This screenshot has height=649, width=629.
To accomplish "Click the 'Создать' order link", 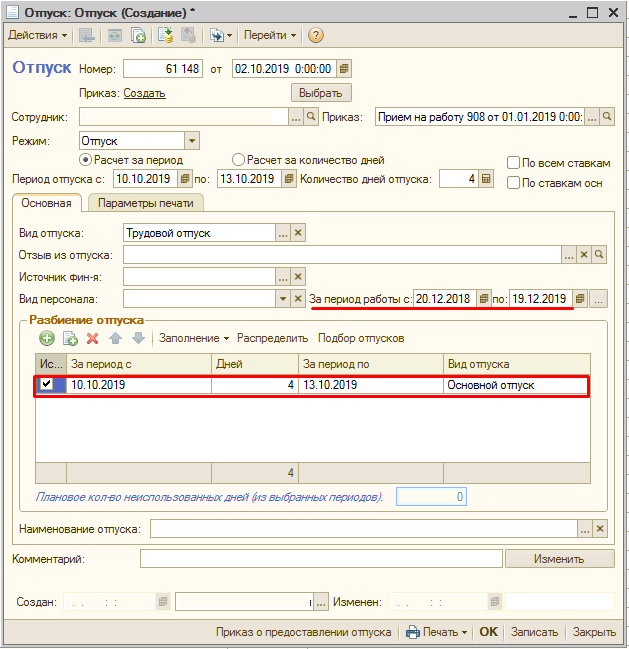I will (144, 93).
